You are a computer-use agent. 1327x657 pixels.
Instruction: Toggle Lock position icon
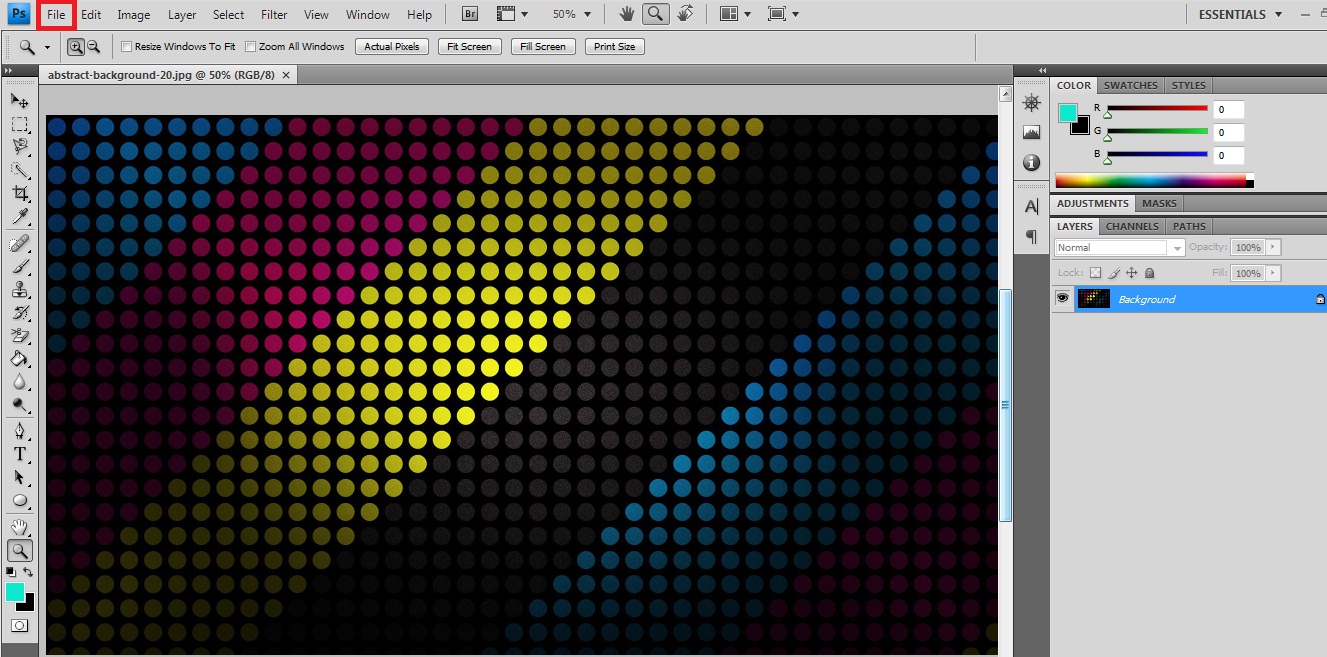point(1131,273)
